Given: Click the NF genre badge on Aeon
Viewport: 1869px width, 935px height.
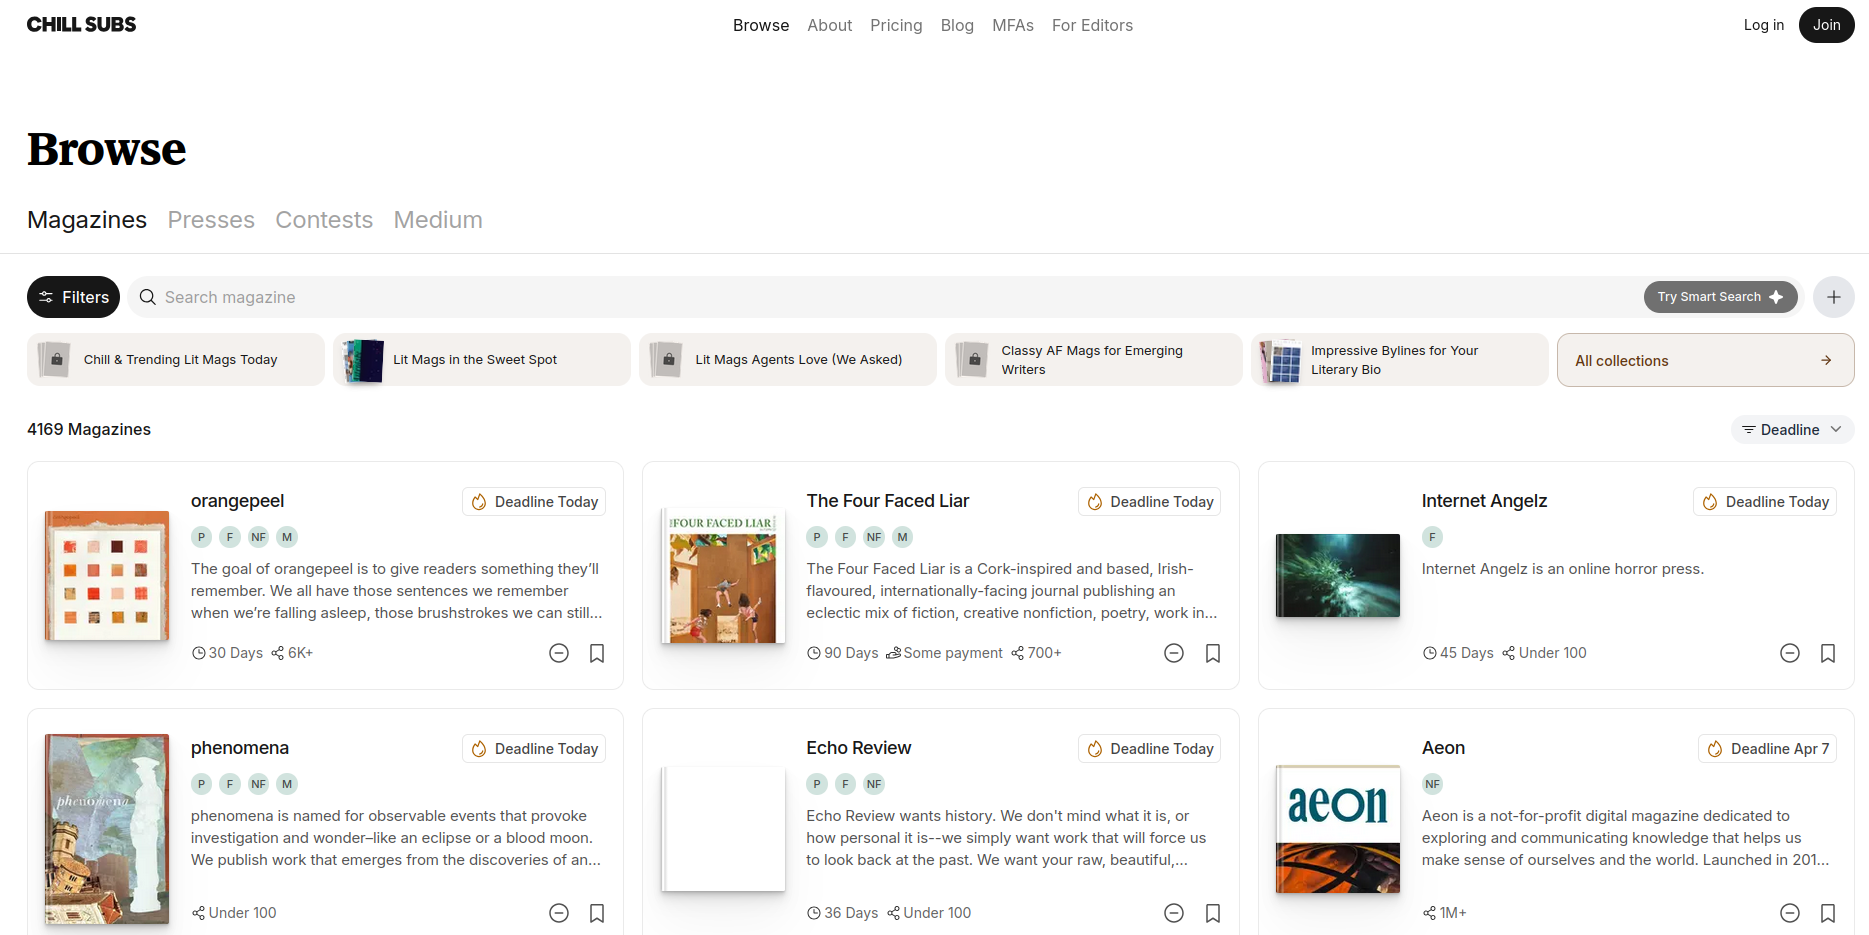Looking at the screenshot, I should click(x=1433, y=784).
